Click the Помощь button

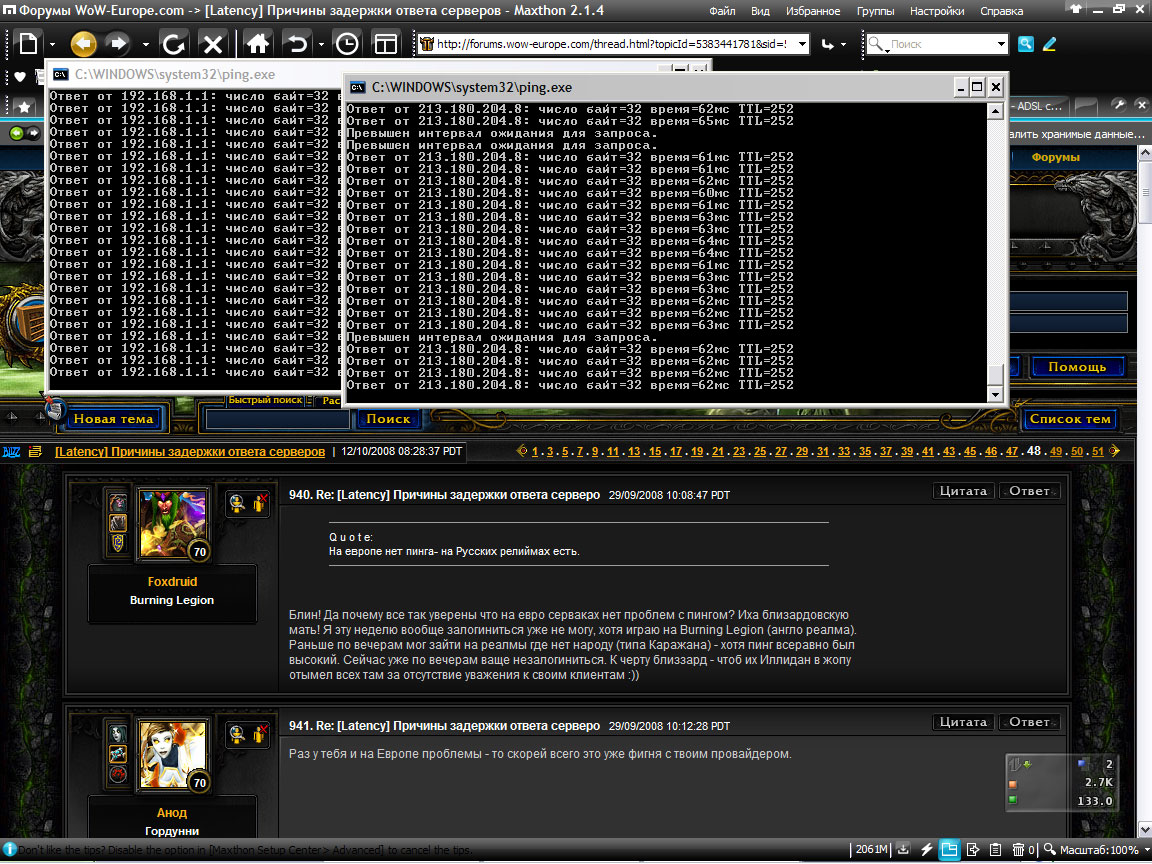[1077, 367]
